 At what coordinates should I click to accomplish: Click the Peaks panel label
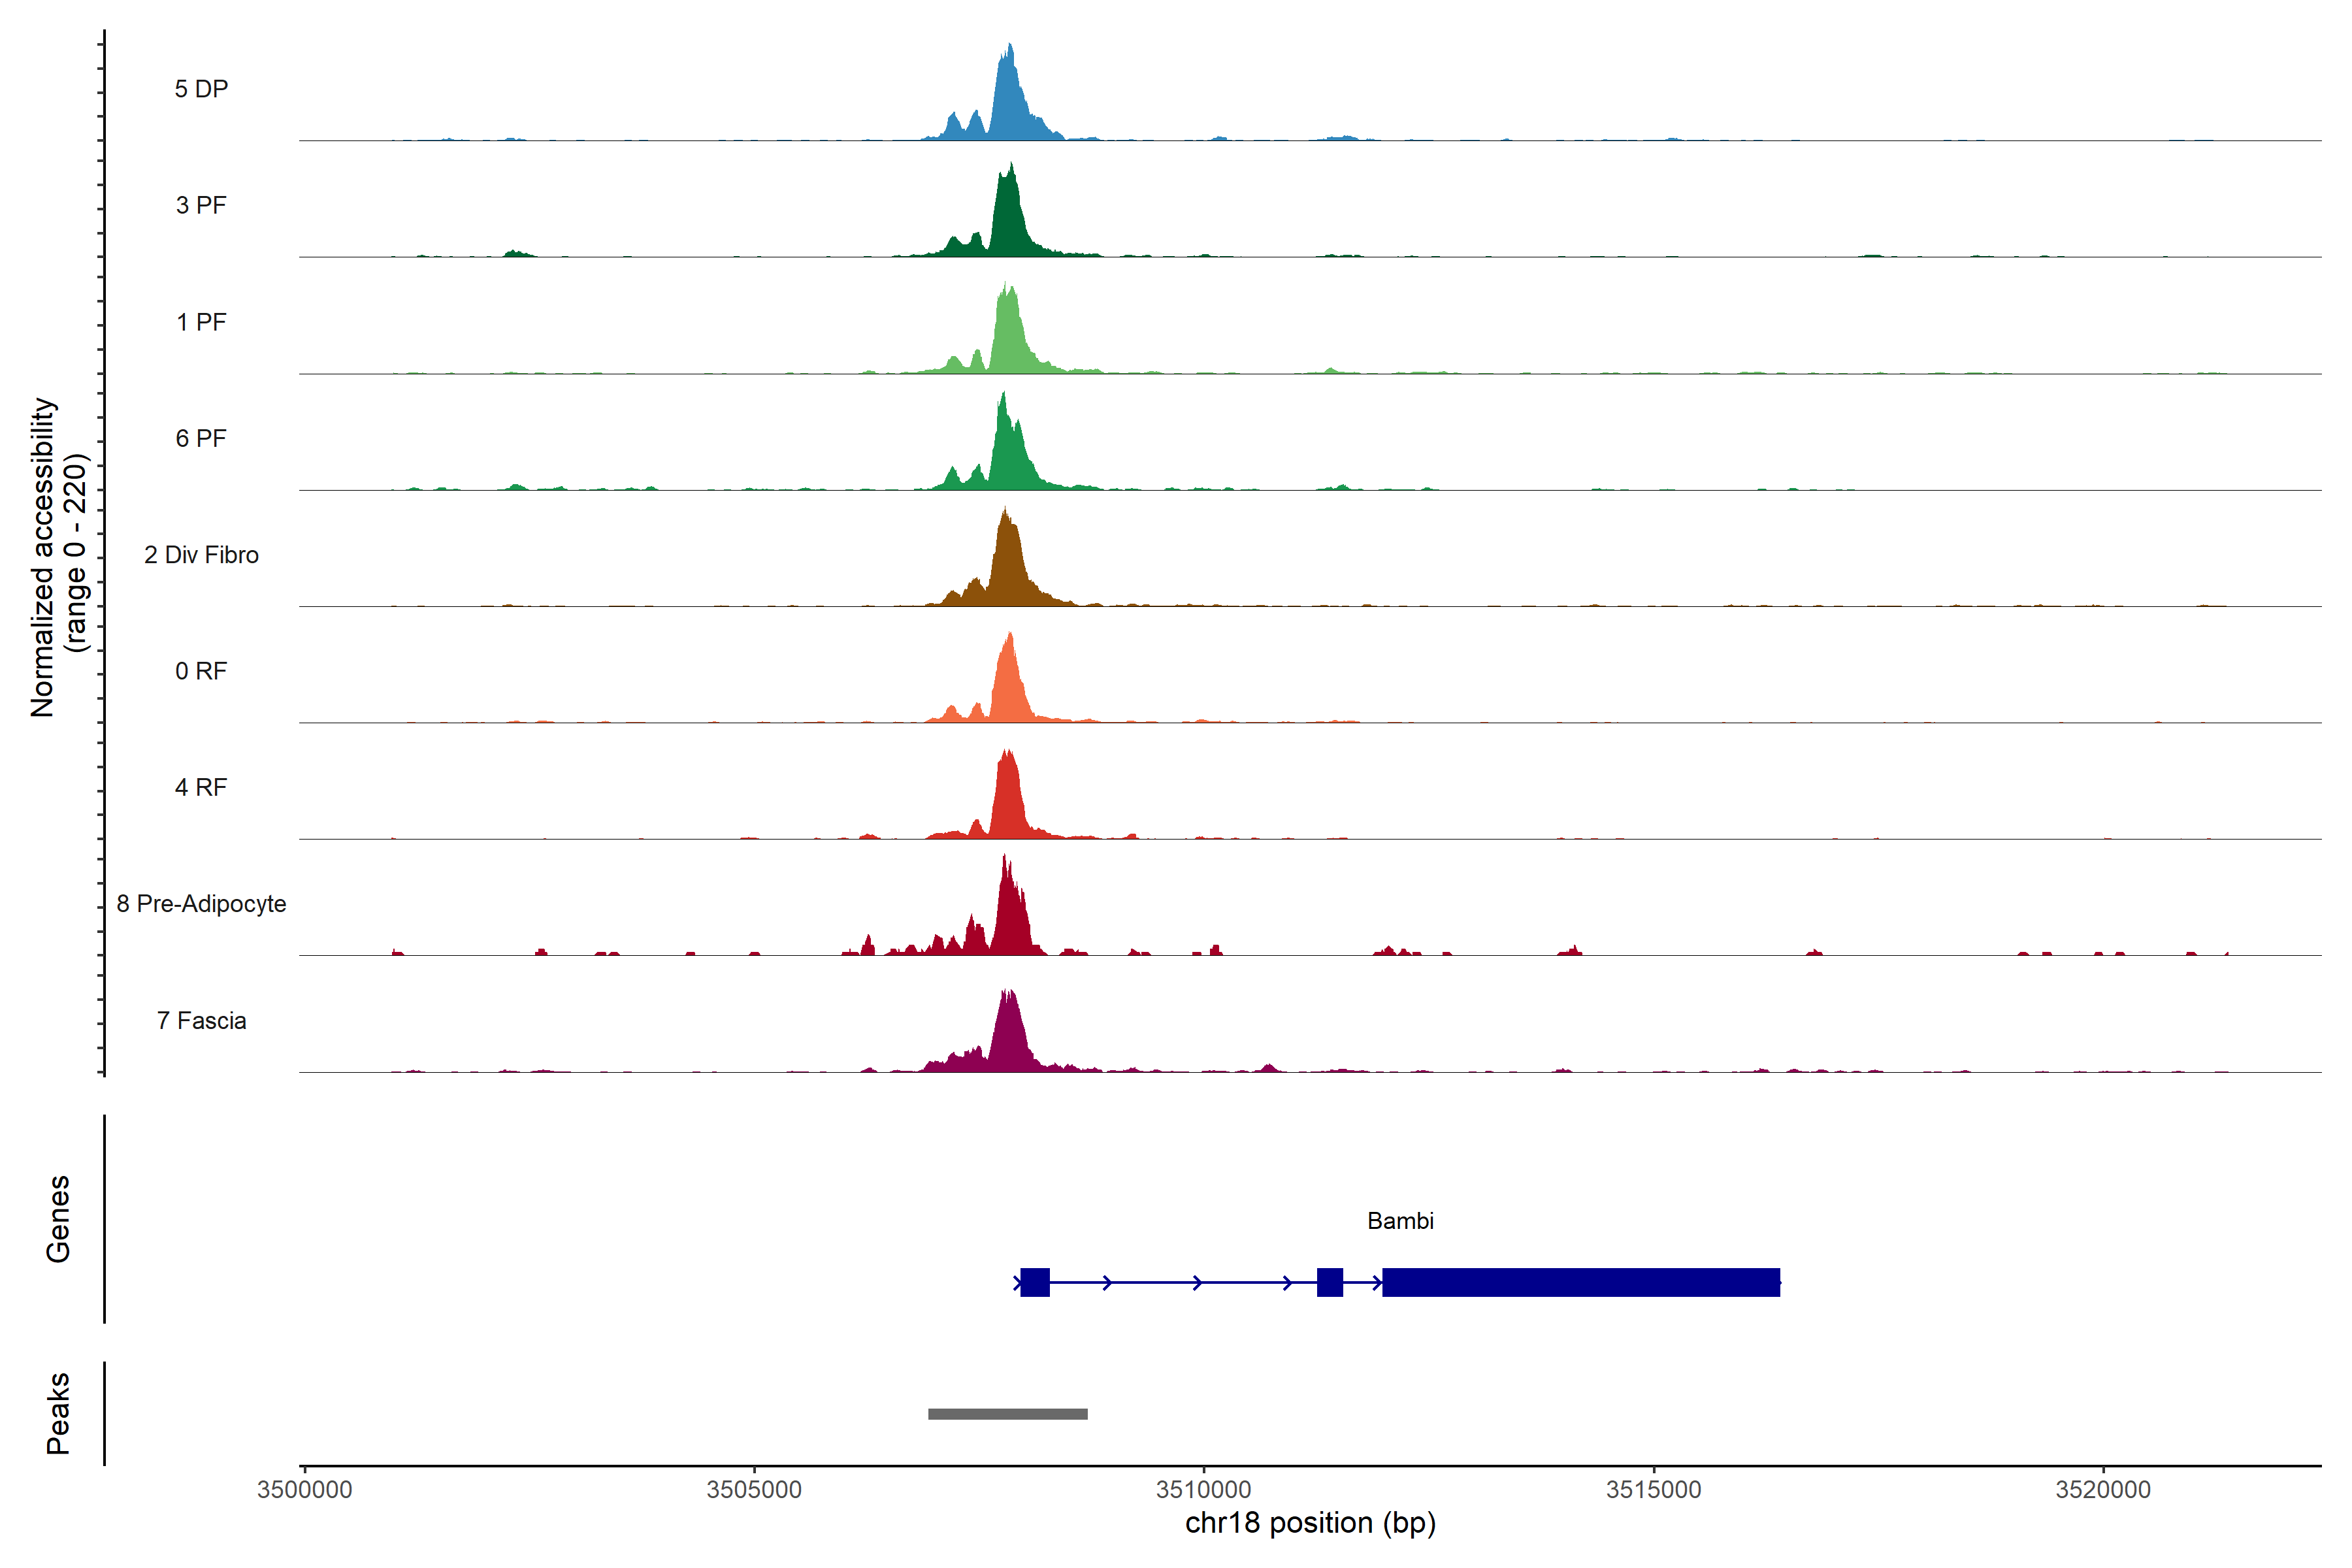coord(58,1413)
